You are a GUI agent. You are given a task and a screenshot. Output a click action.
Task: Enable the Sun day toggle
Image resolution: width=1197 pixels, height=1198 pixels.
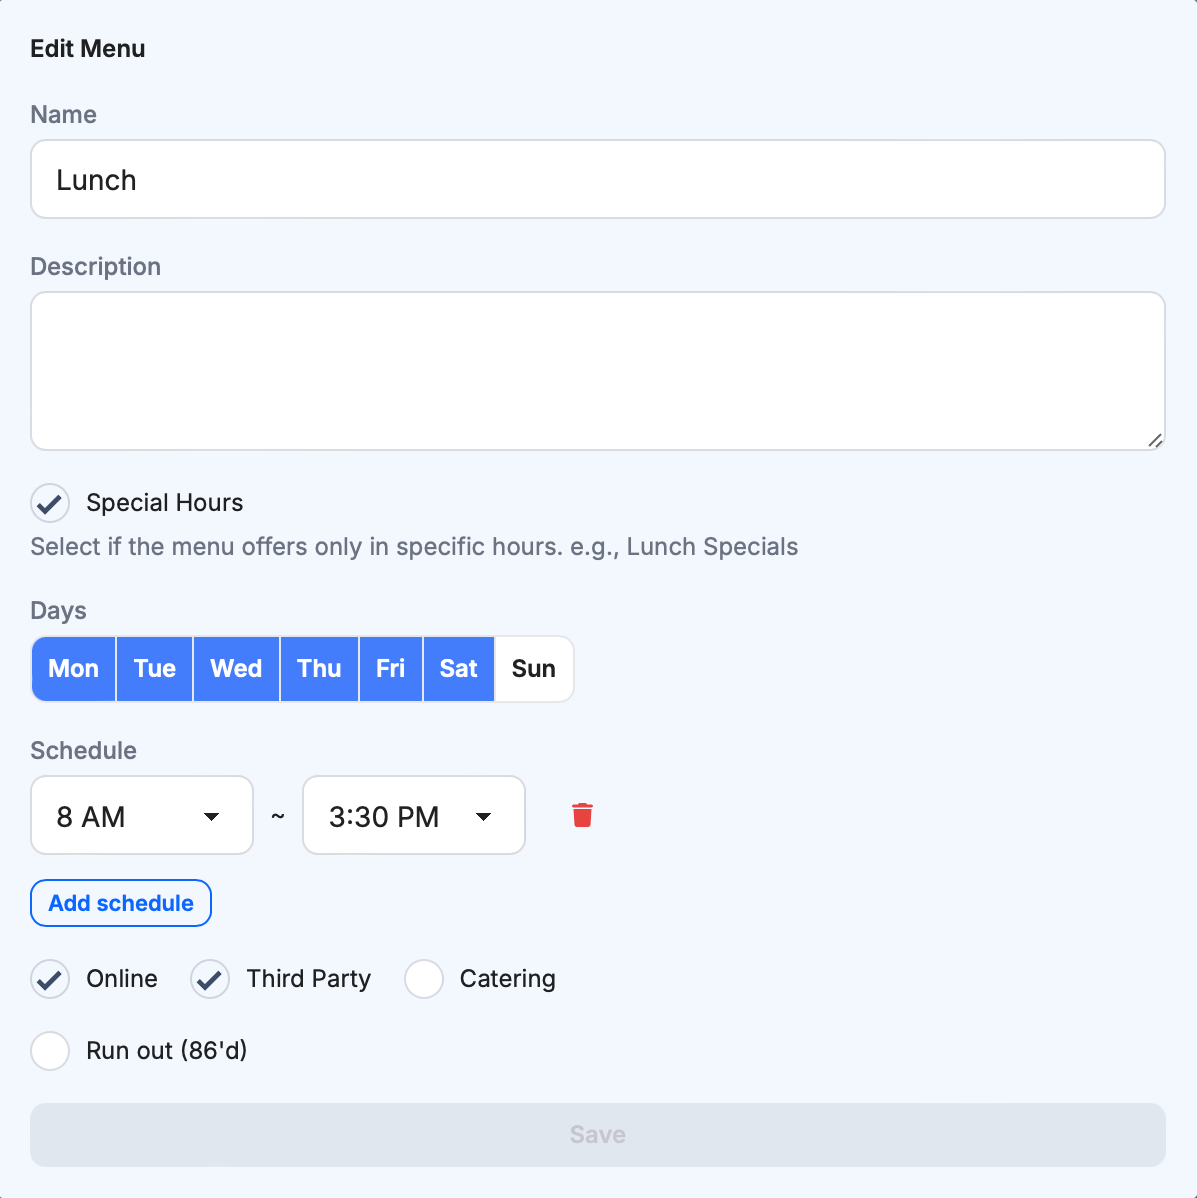tap(533, 668)
